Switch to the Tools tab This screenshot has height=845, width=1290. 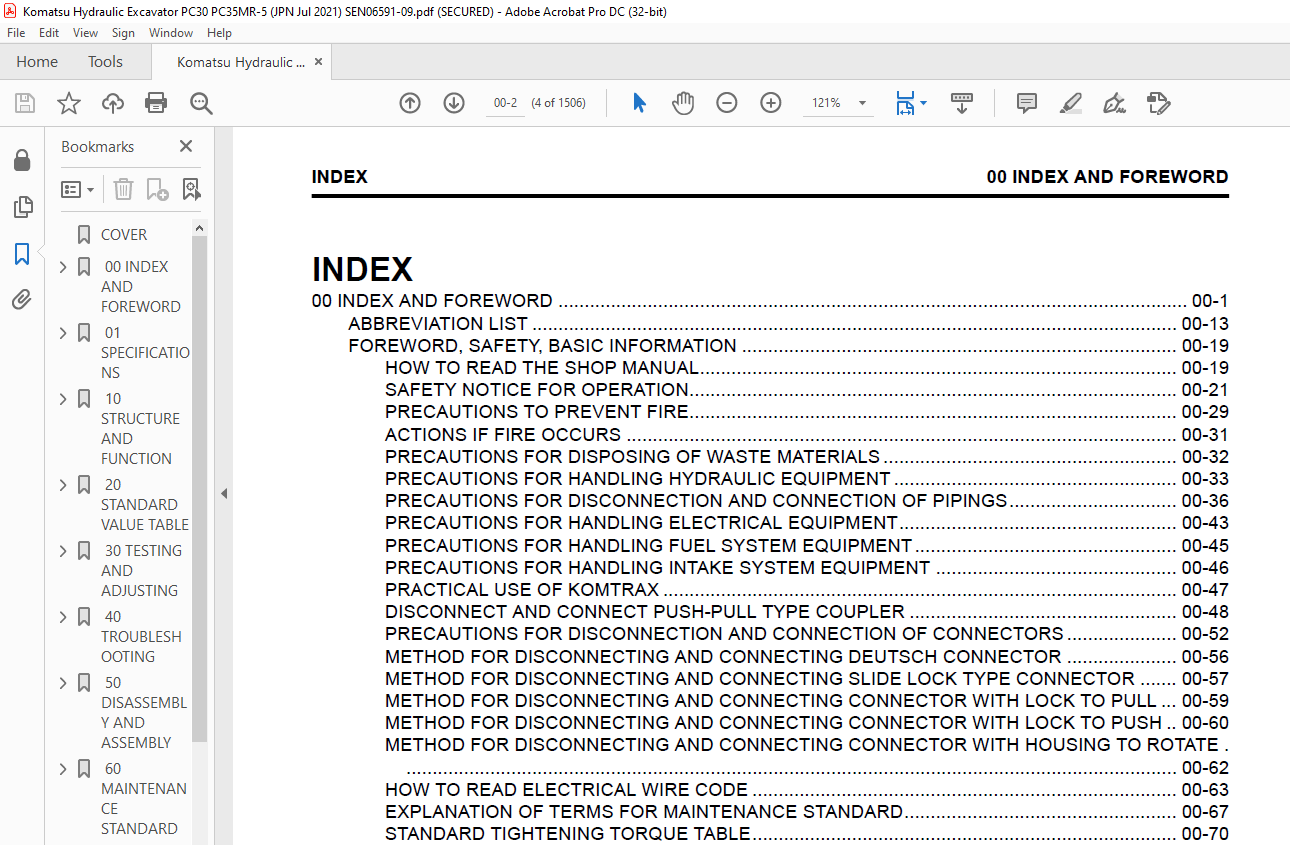click(105, 62)
